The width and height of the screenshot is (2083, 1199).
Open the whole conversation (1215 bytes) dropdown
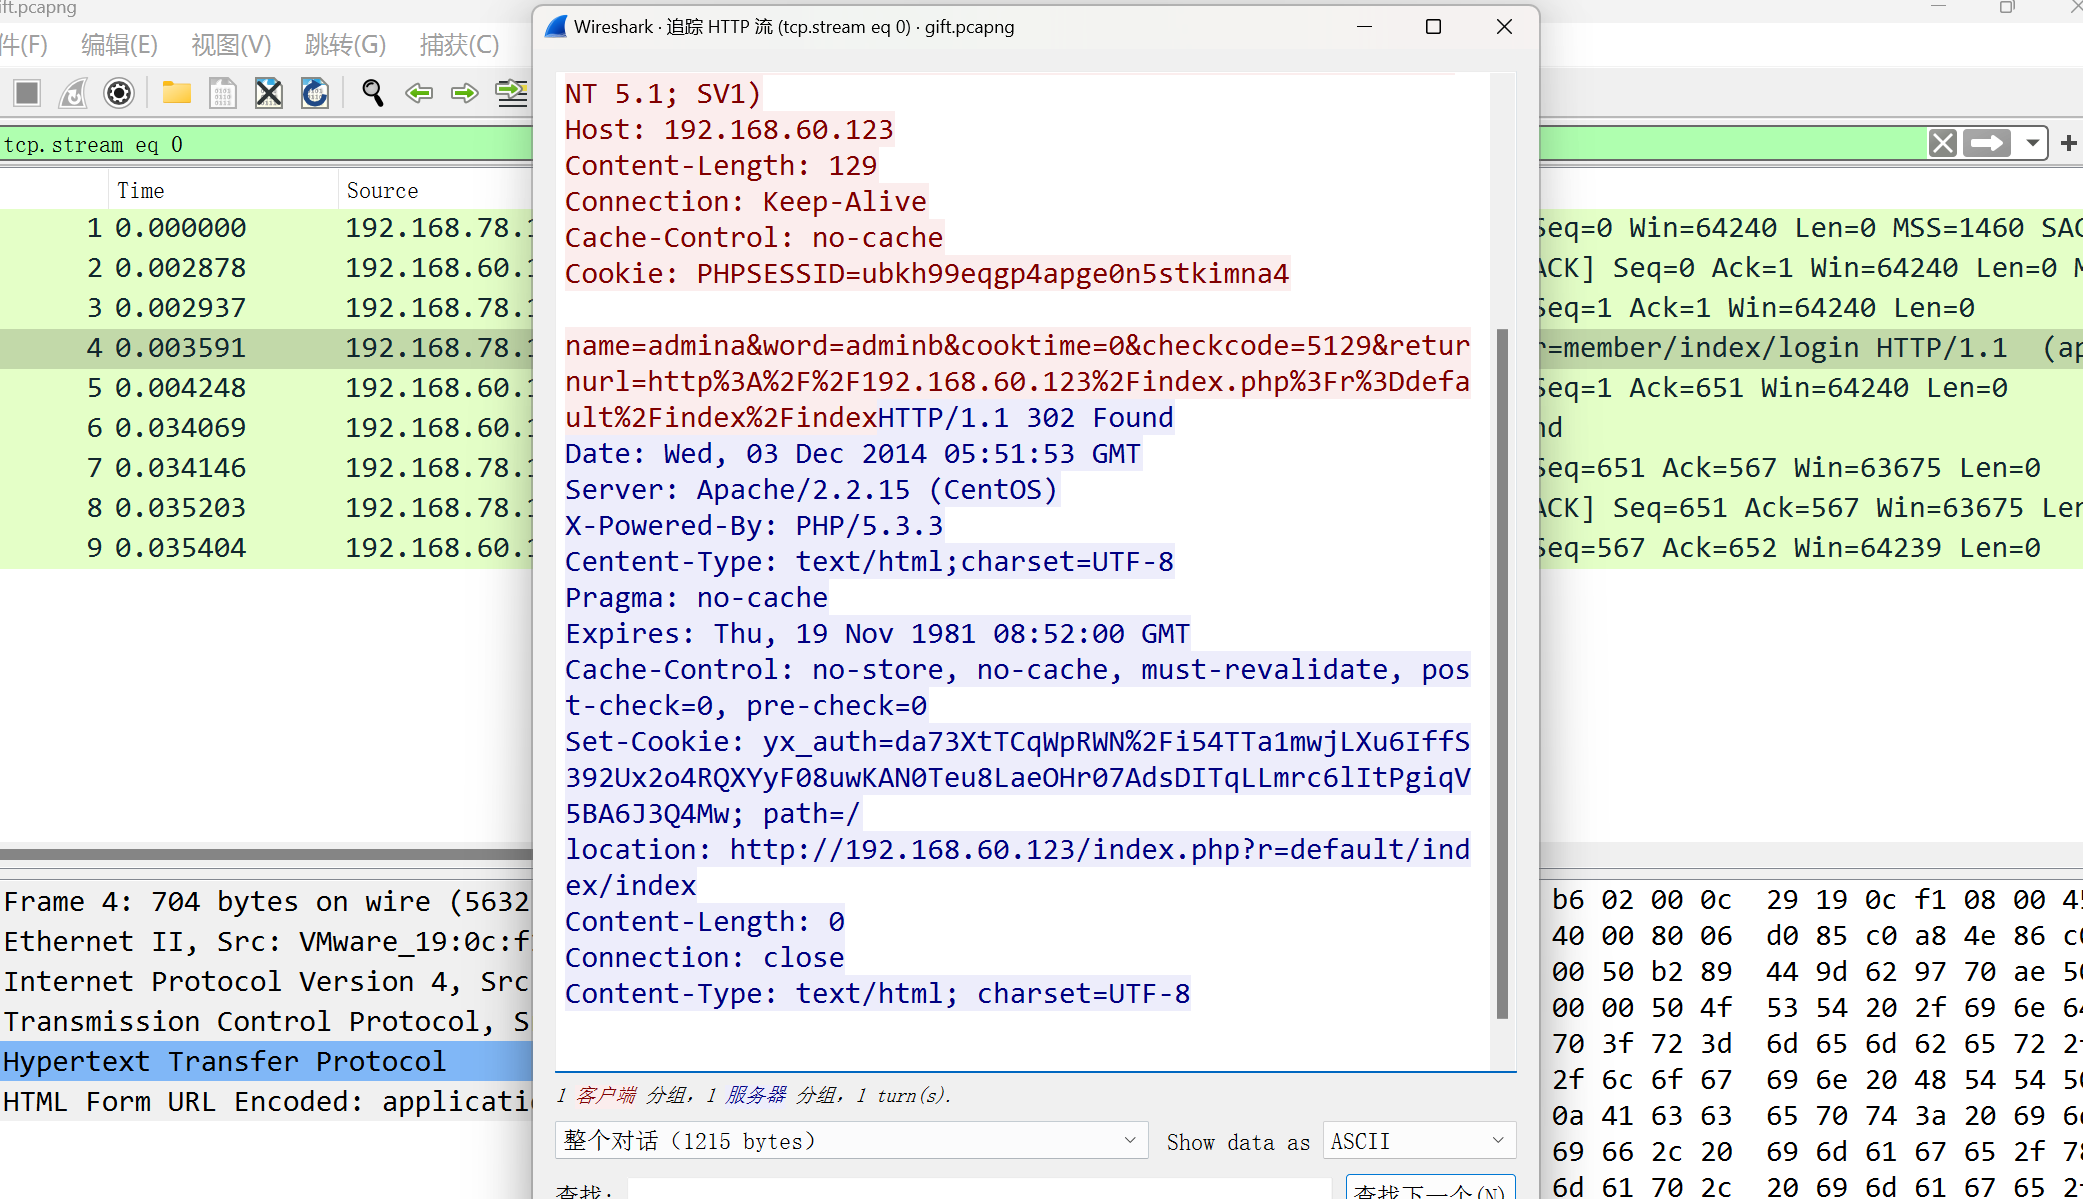pos(849,1140)
